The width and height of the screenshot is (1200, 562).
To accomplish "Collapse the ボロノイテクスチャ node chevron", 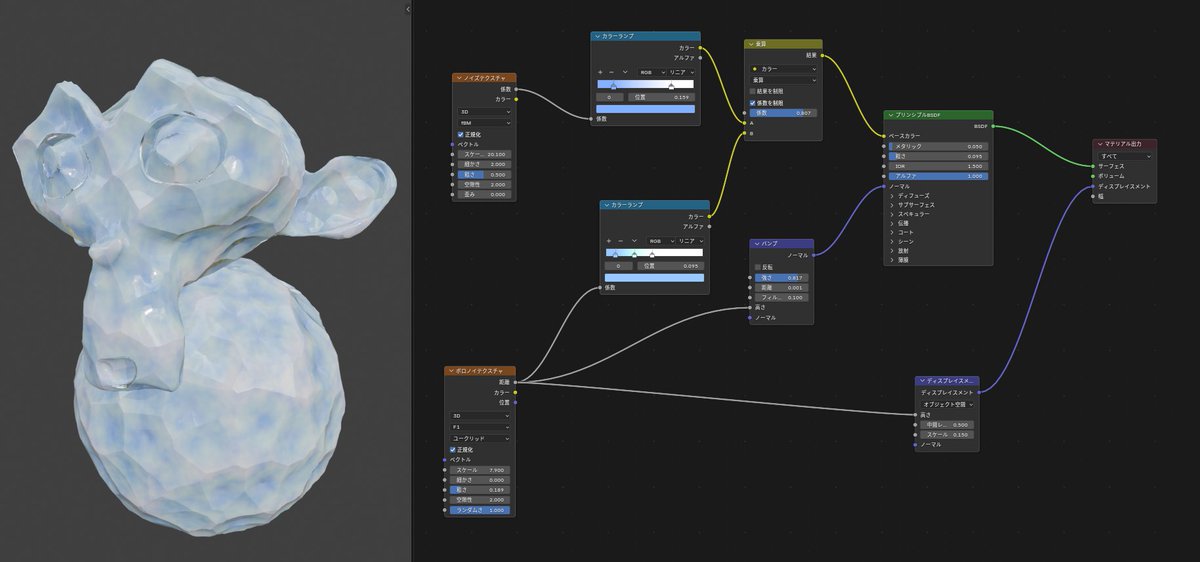I will coord(451,371).
